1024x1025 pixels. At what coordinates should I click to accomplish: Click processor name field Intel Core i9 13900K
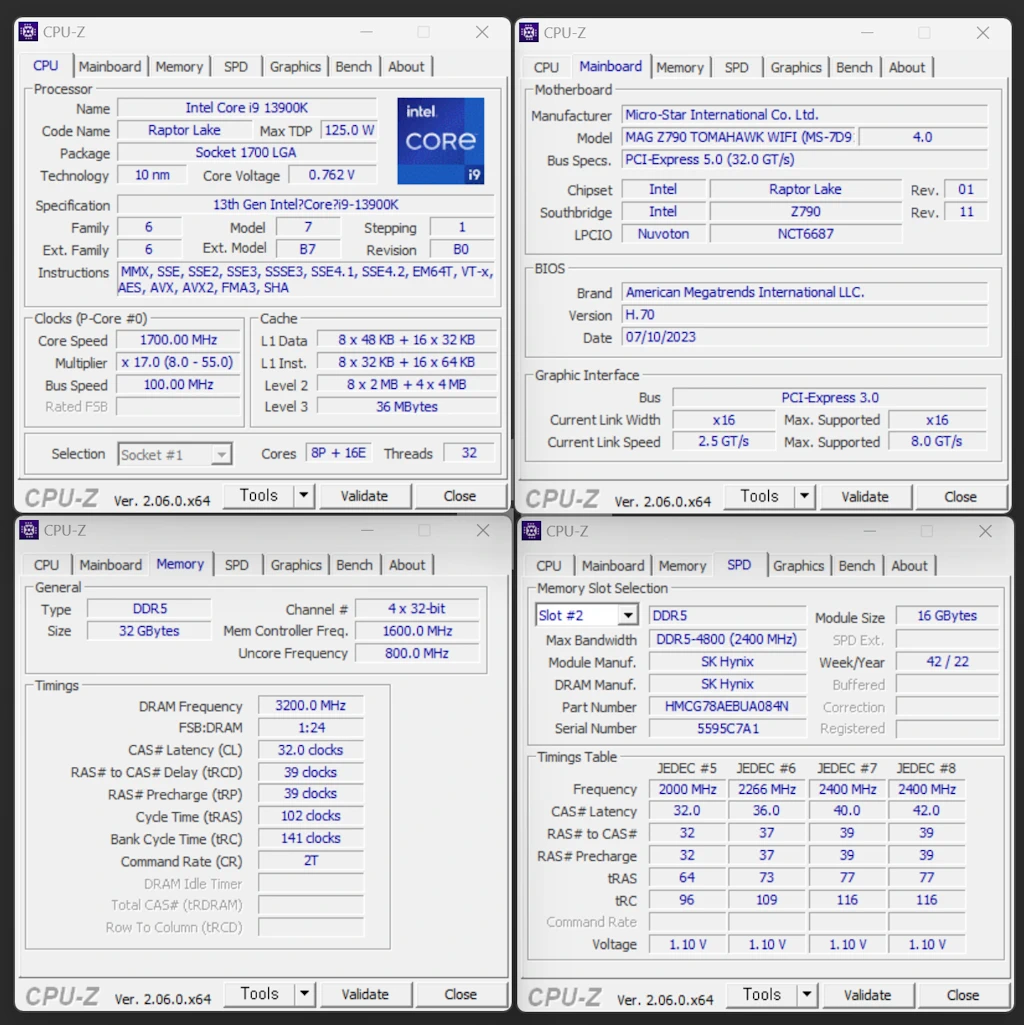[247, 108]
